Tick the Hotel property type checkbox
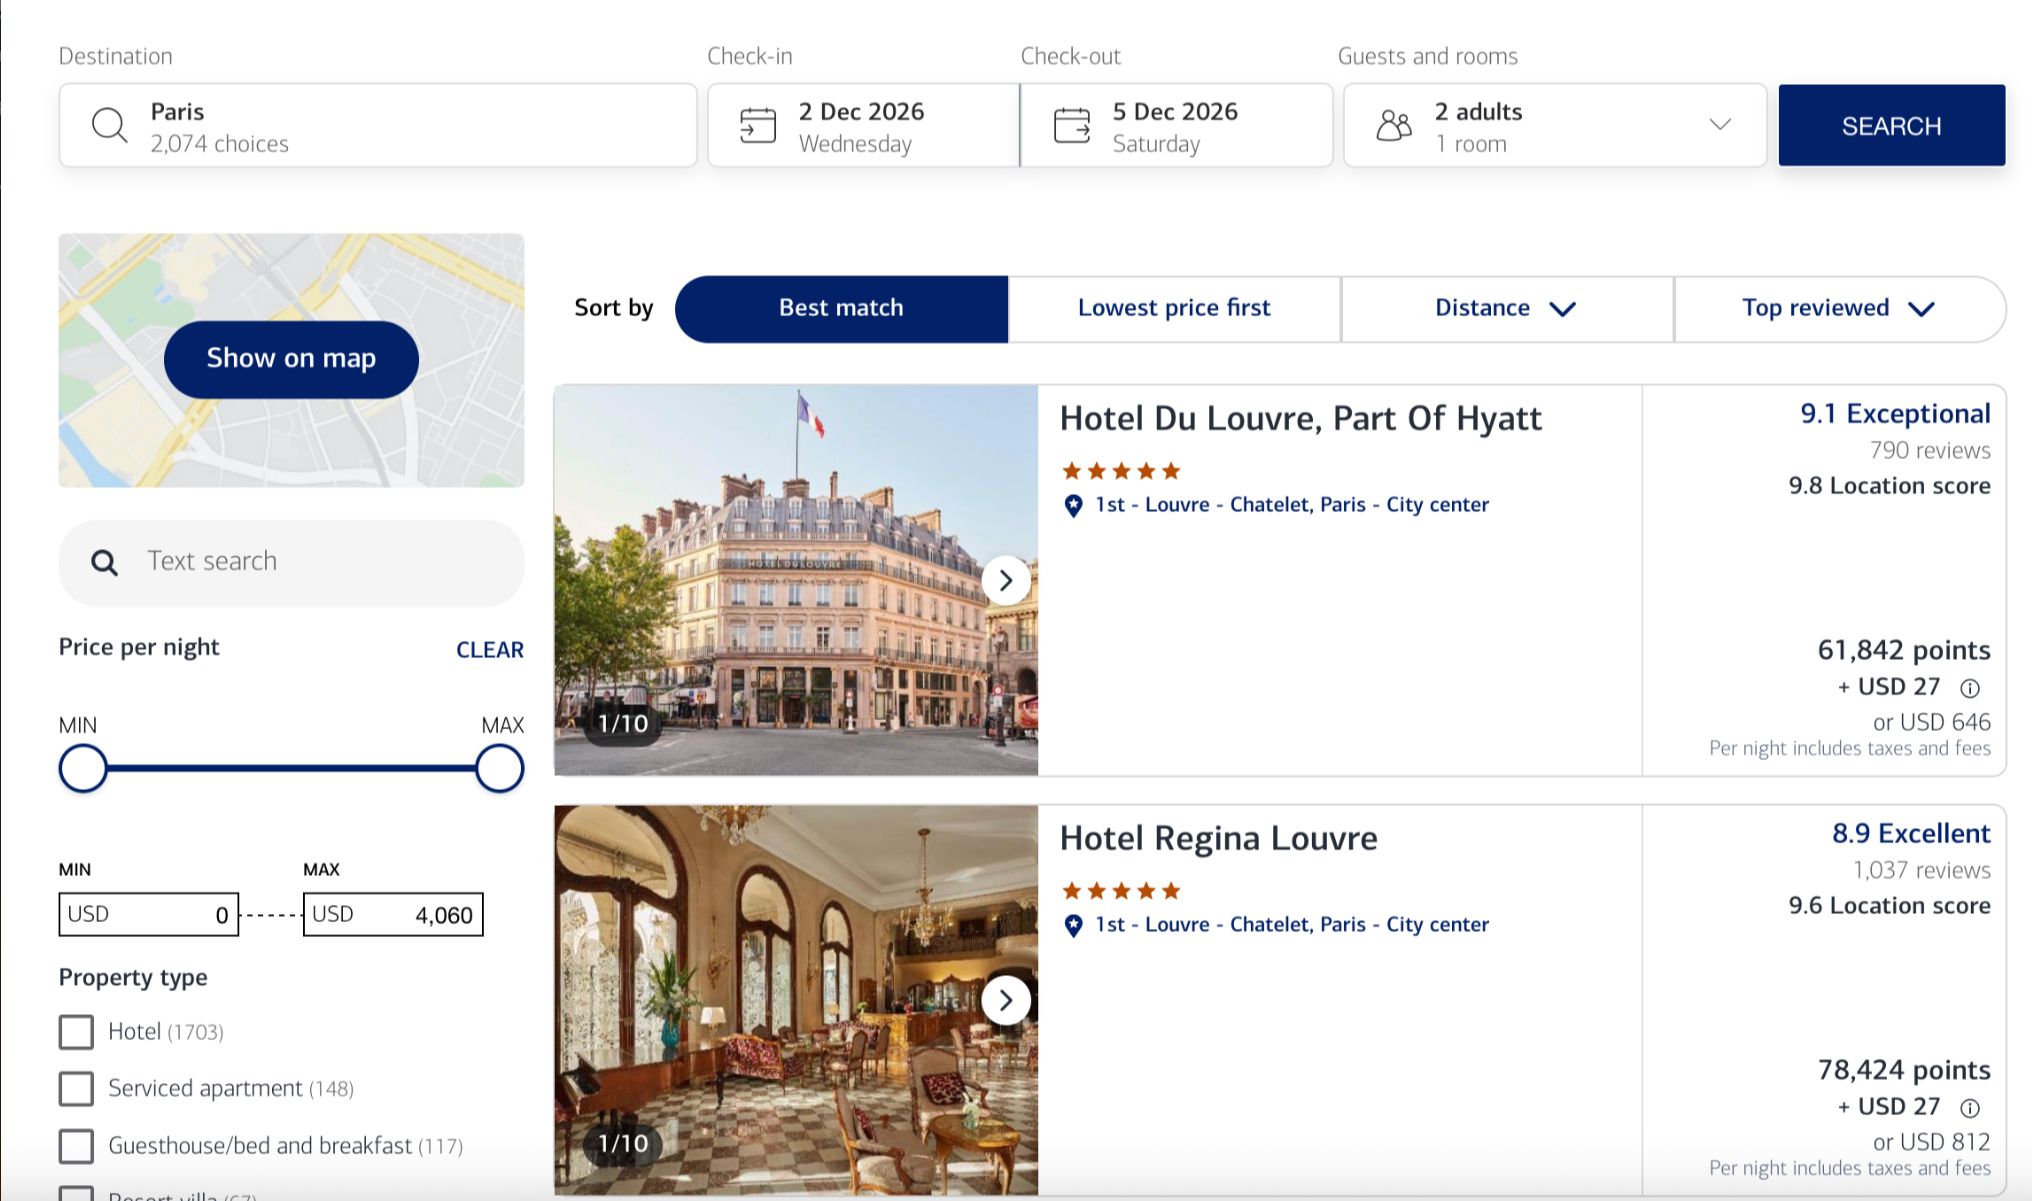Screen dimensions: 2032x1201 tap(76, 1031)
